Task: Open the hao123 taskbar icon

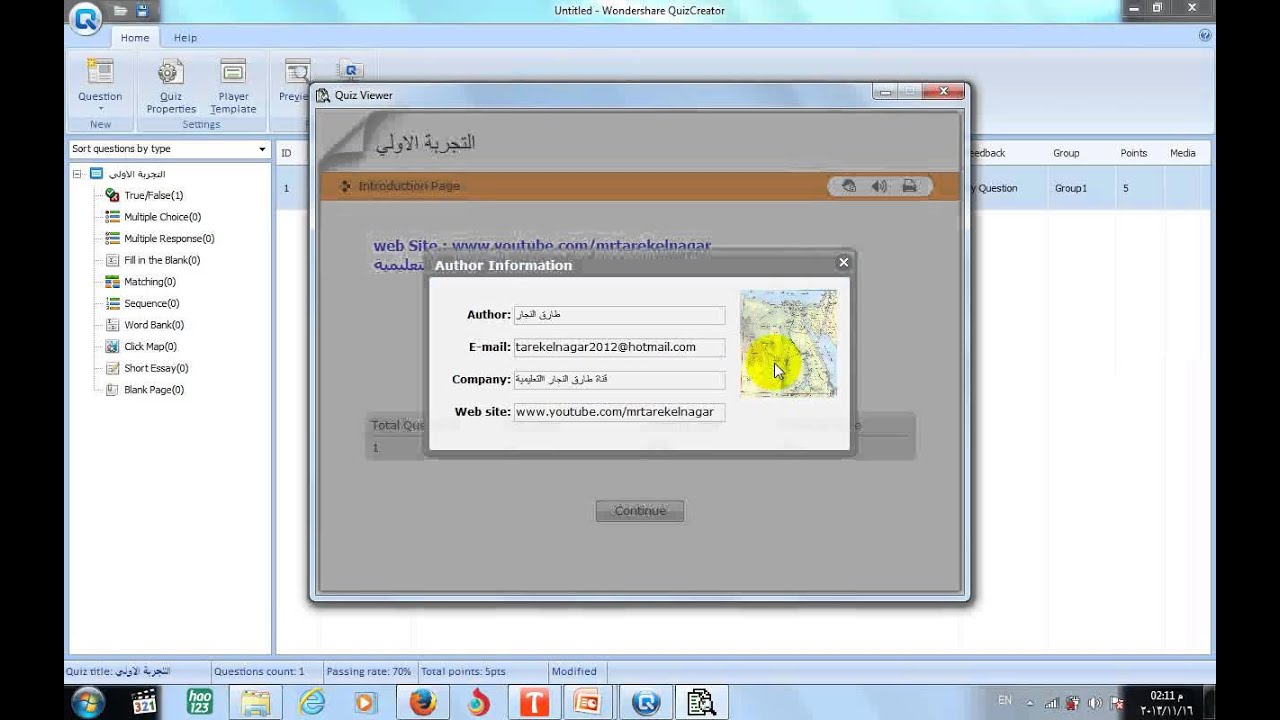Action: click(200, 702)
